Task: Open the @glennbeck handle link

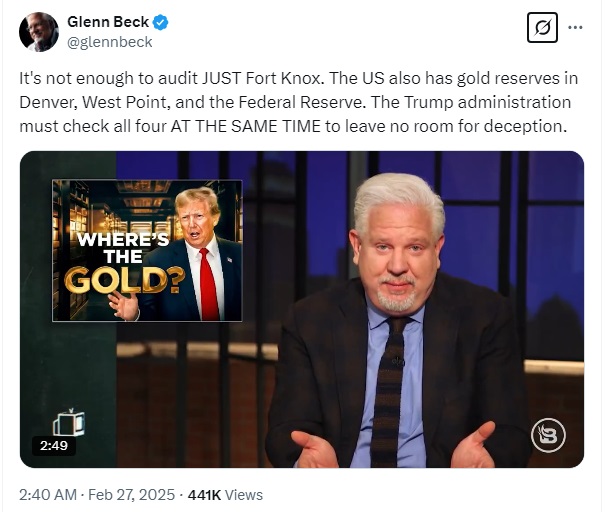Action: (110, 42)
